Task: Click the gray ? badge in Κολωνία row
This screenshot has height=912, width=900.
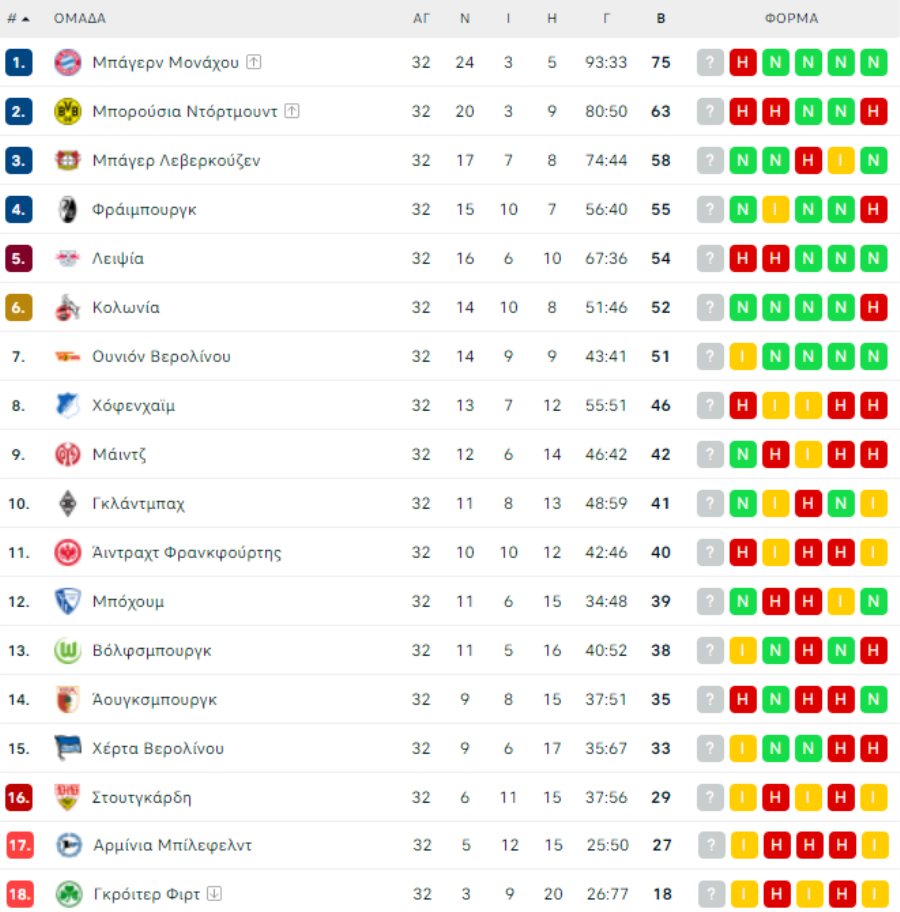Action: 710,307
